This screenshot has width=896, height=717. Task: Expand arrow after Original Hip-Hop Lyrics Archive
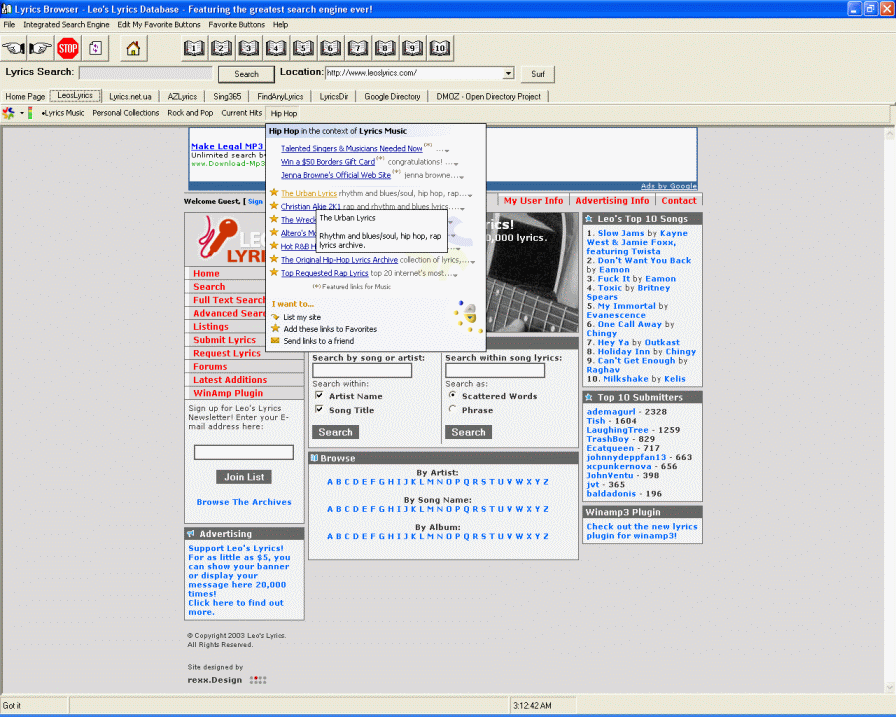[x=473, y=262]
